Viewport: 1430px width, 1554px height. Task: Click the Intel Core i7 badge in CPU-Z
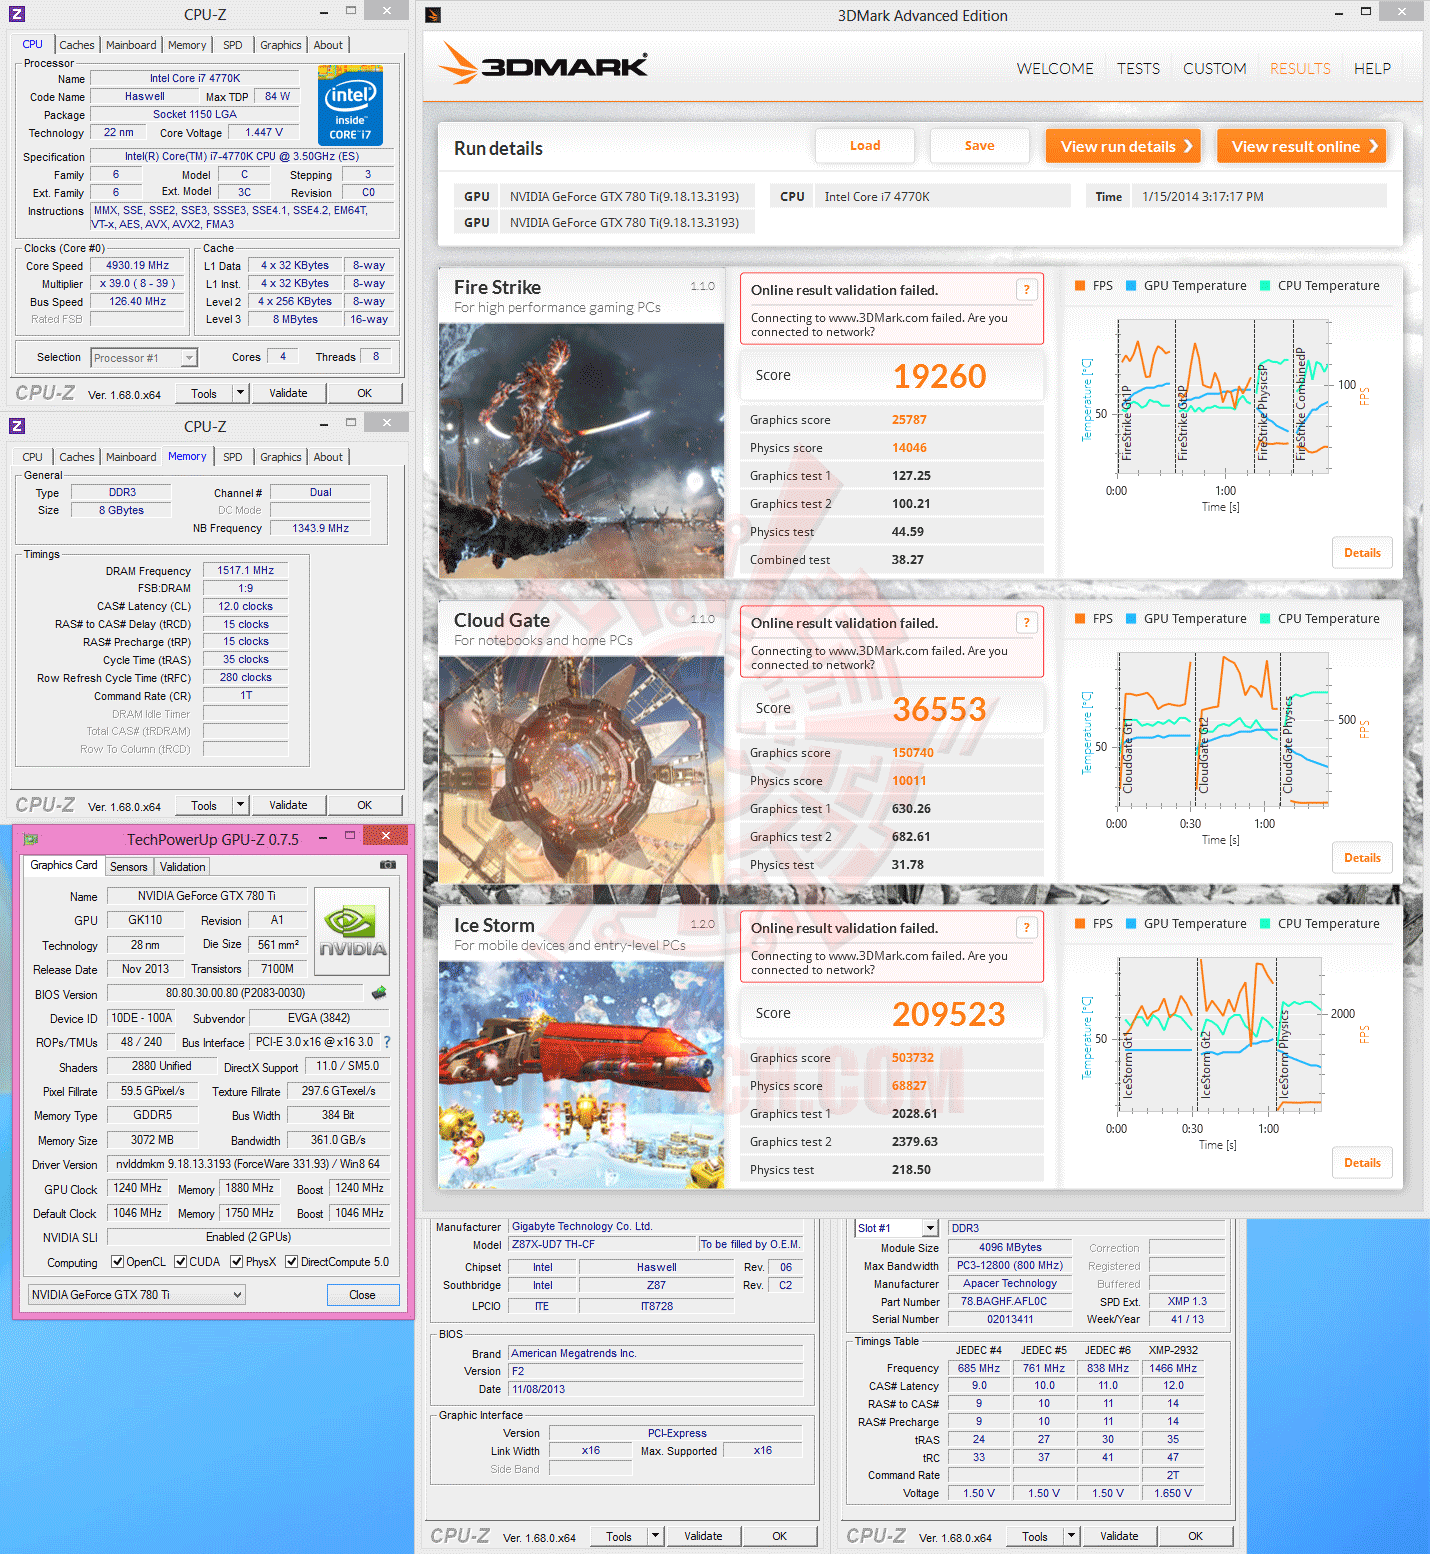click(350, 104)
